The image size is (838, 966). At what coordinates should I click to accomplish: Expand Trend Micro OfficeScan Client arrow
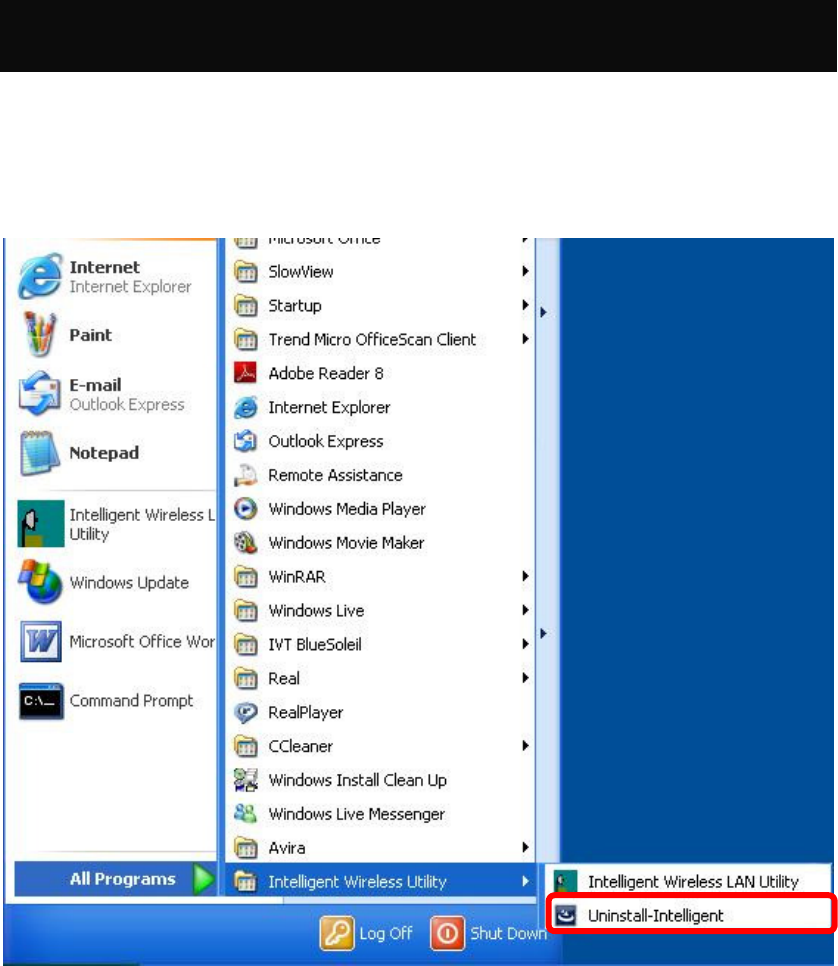pos(525,339)
